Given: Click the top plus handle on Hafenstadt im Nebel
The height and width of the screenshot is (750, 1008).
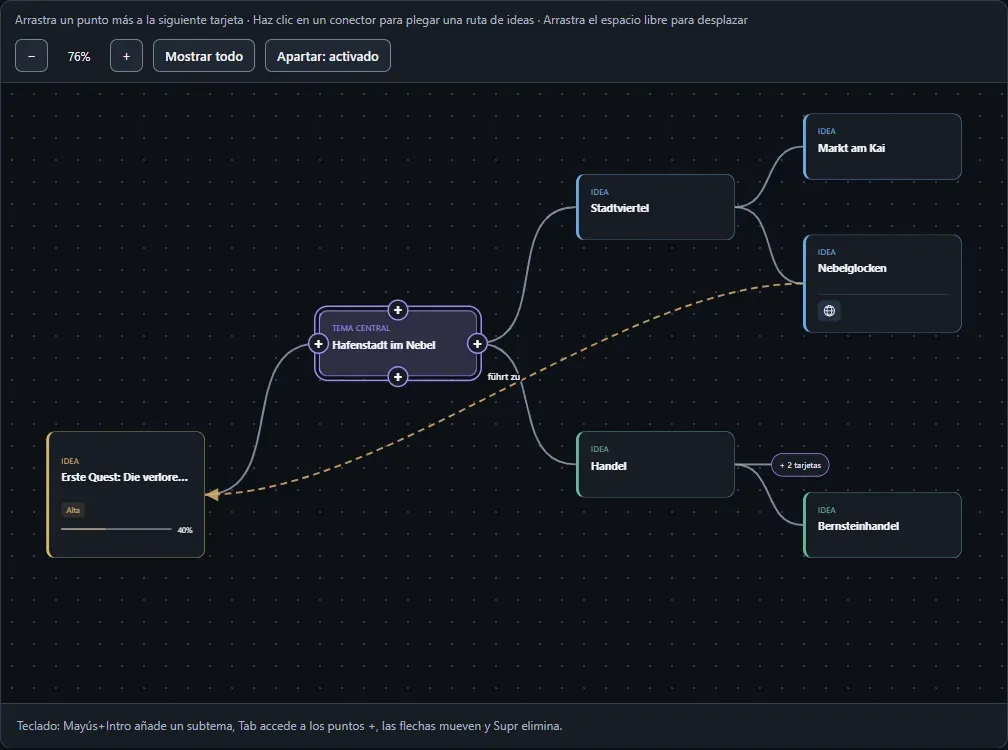Looking at the screenshot, I should pos(398,310).
